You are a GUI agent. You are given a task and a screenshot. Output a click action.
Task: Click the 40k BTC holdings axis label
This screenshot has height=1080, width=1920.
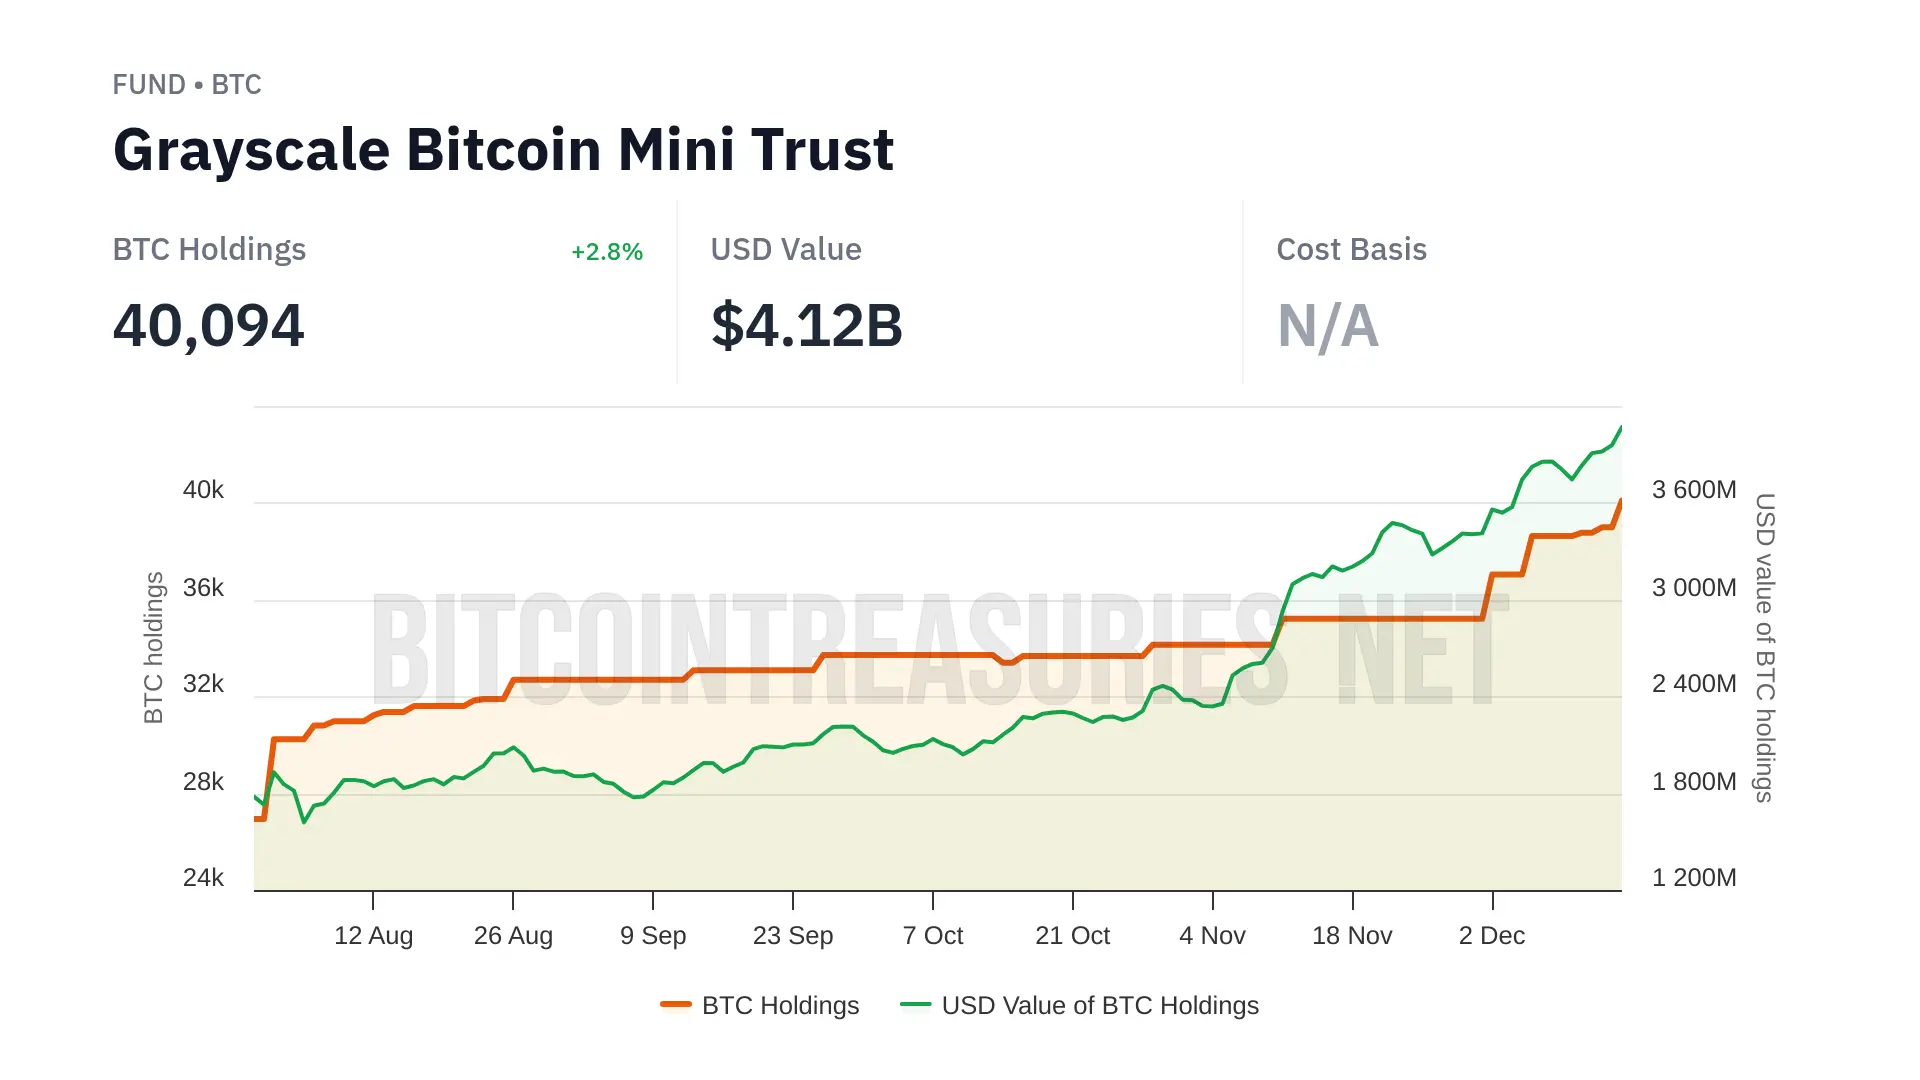pyautogui.click(x=203, y=490)
